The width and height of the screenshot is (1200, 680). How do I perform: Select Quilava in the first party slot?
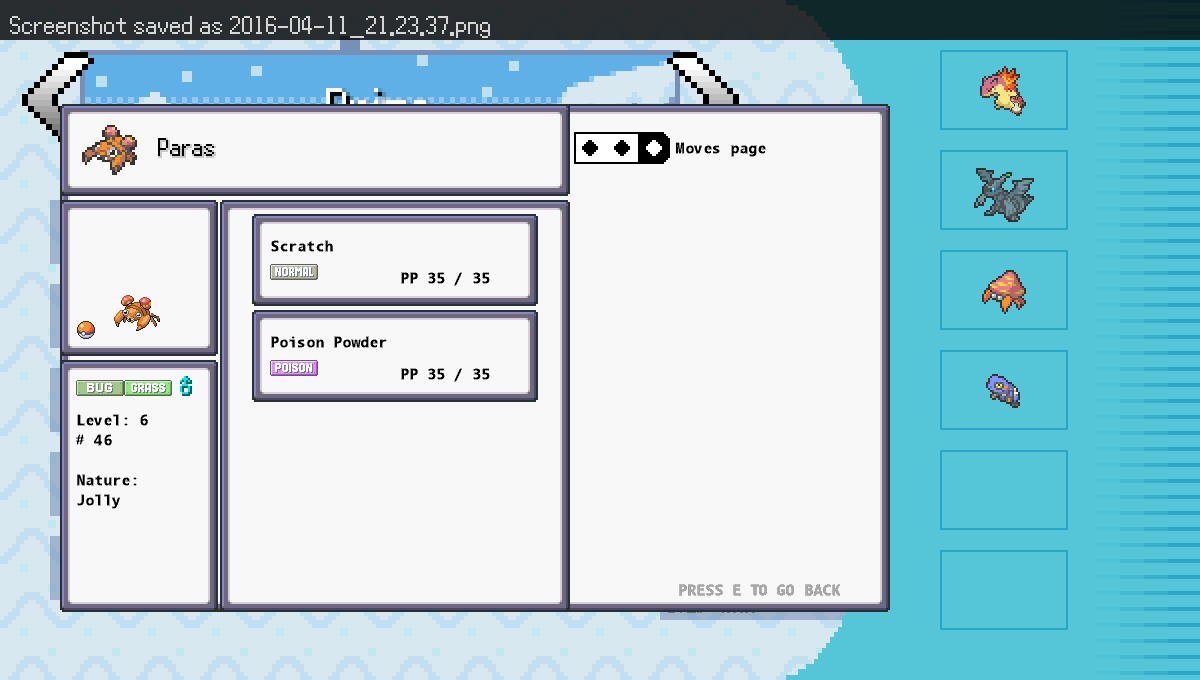click(x=1003, y=90)
